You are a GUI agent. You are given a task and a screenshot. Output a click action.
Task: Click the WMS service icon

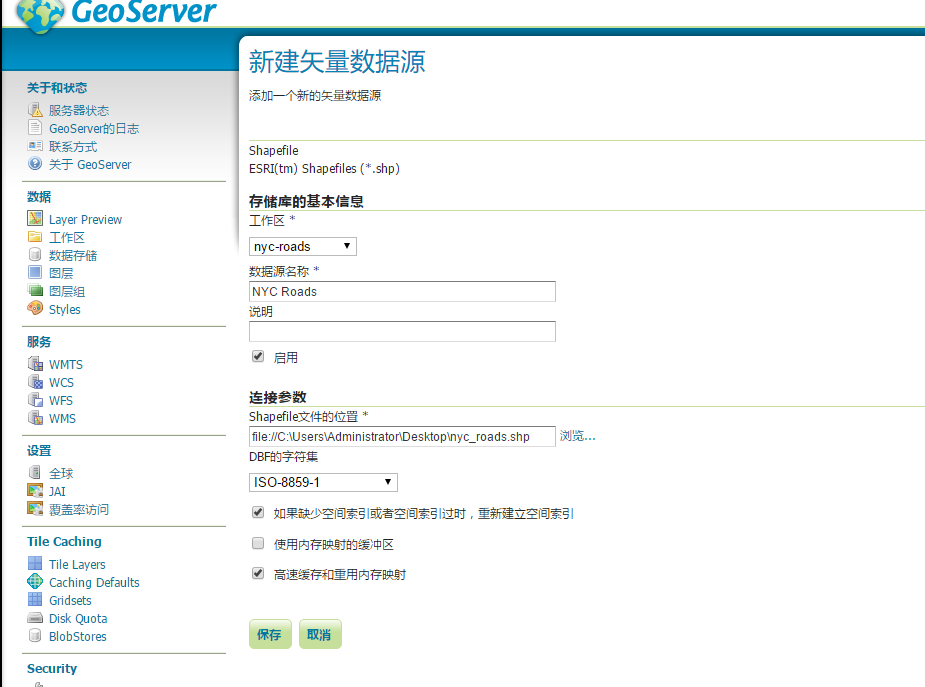point(35,417)
